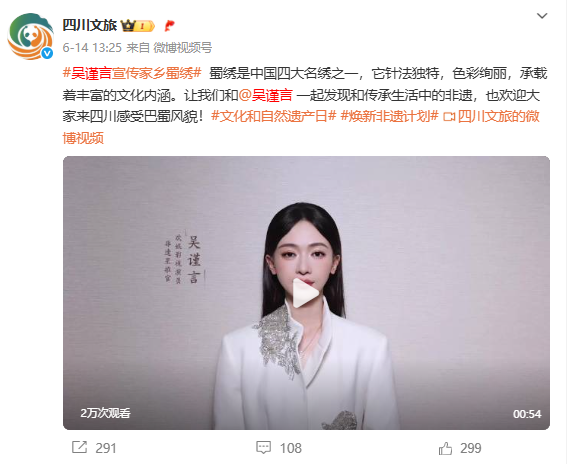Open hashtag #焕新非遗计划#

(x=389, y=116)
